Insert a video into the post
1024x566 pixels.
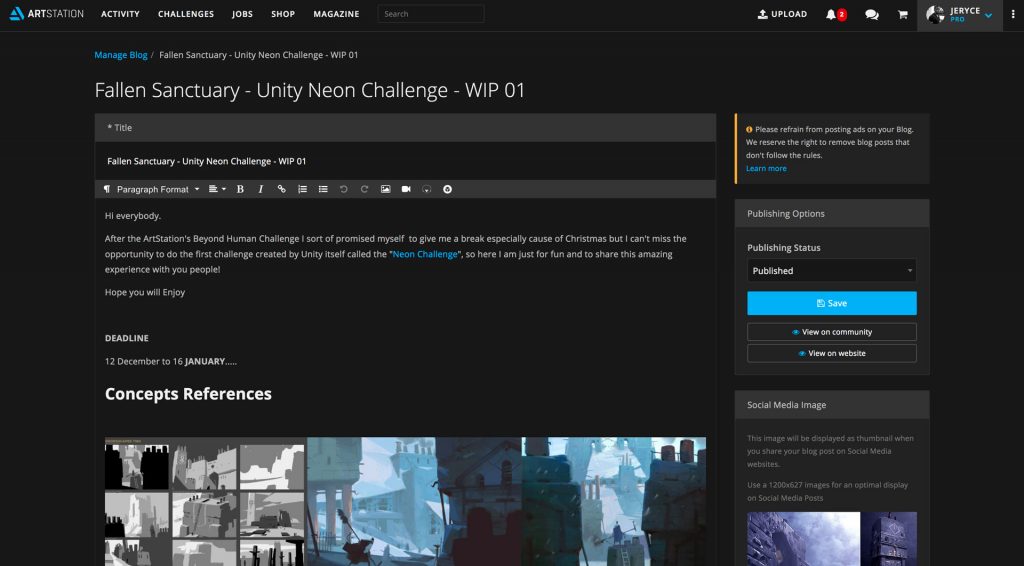[406, 189]
